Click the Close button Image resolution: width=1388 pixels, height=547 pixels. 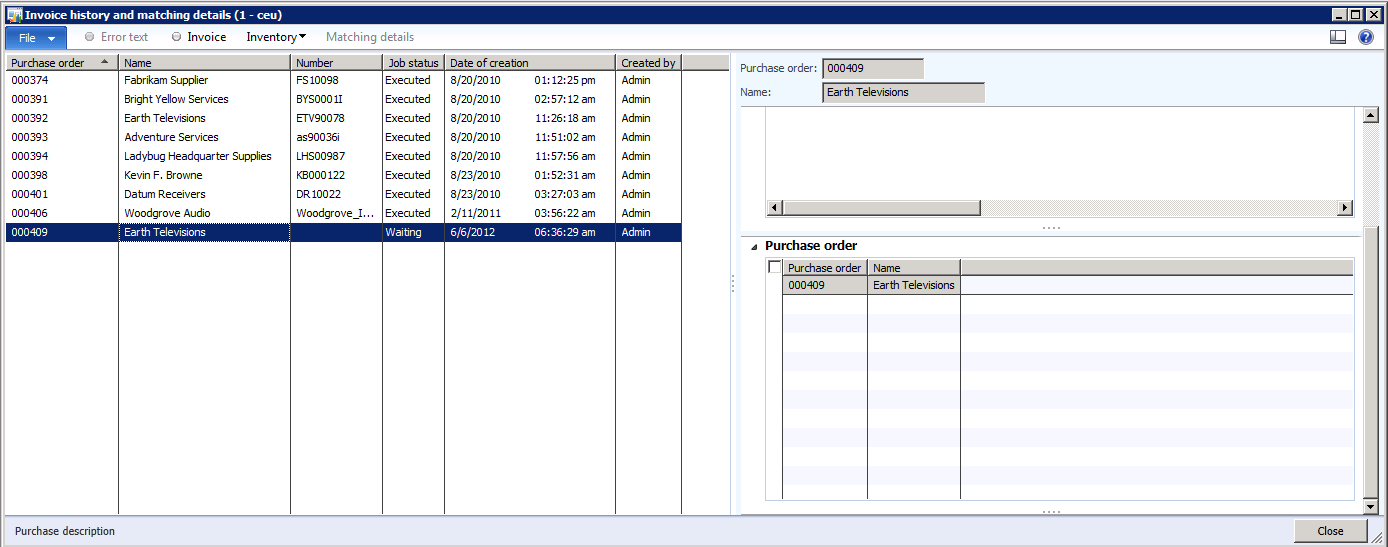click(1330, 531)
